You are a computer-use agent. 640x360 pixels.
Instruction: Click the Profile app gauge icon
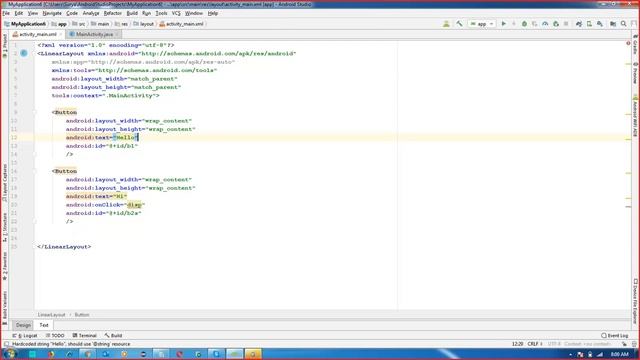[x=545, y=24]
